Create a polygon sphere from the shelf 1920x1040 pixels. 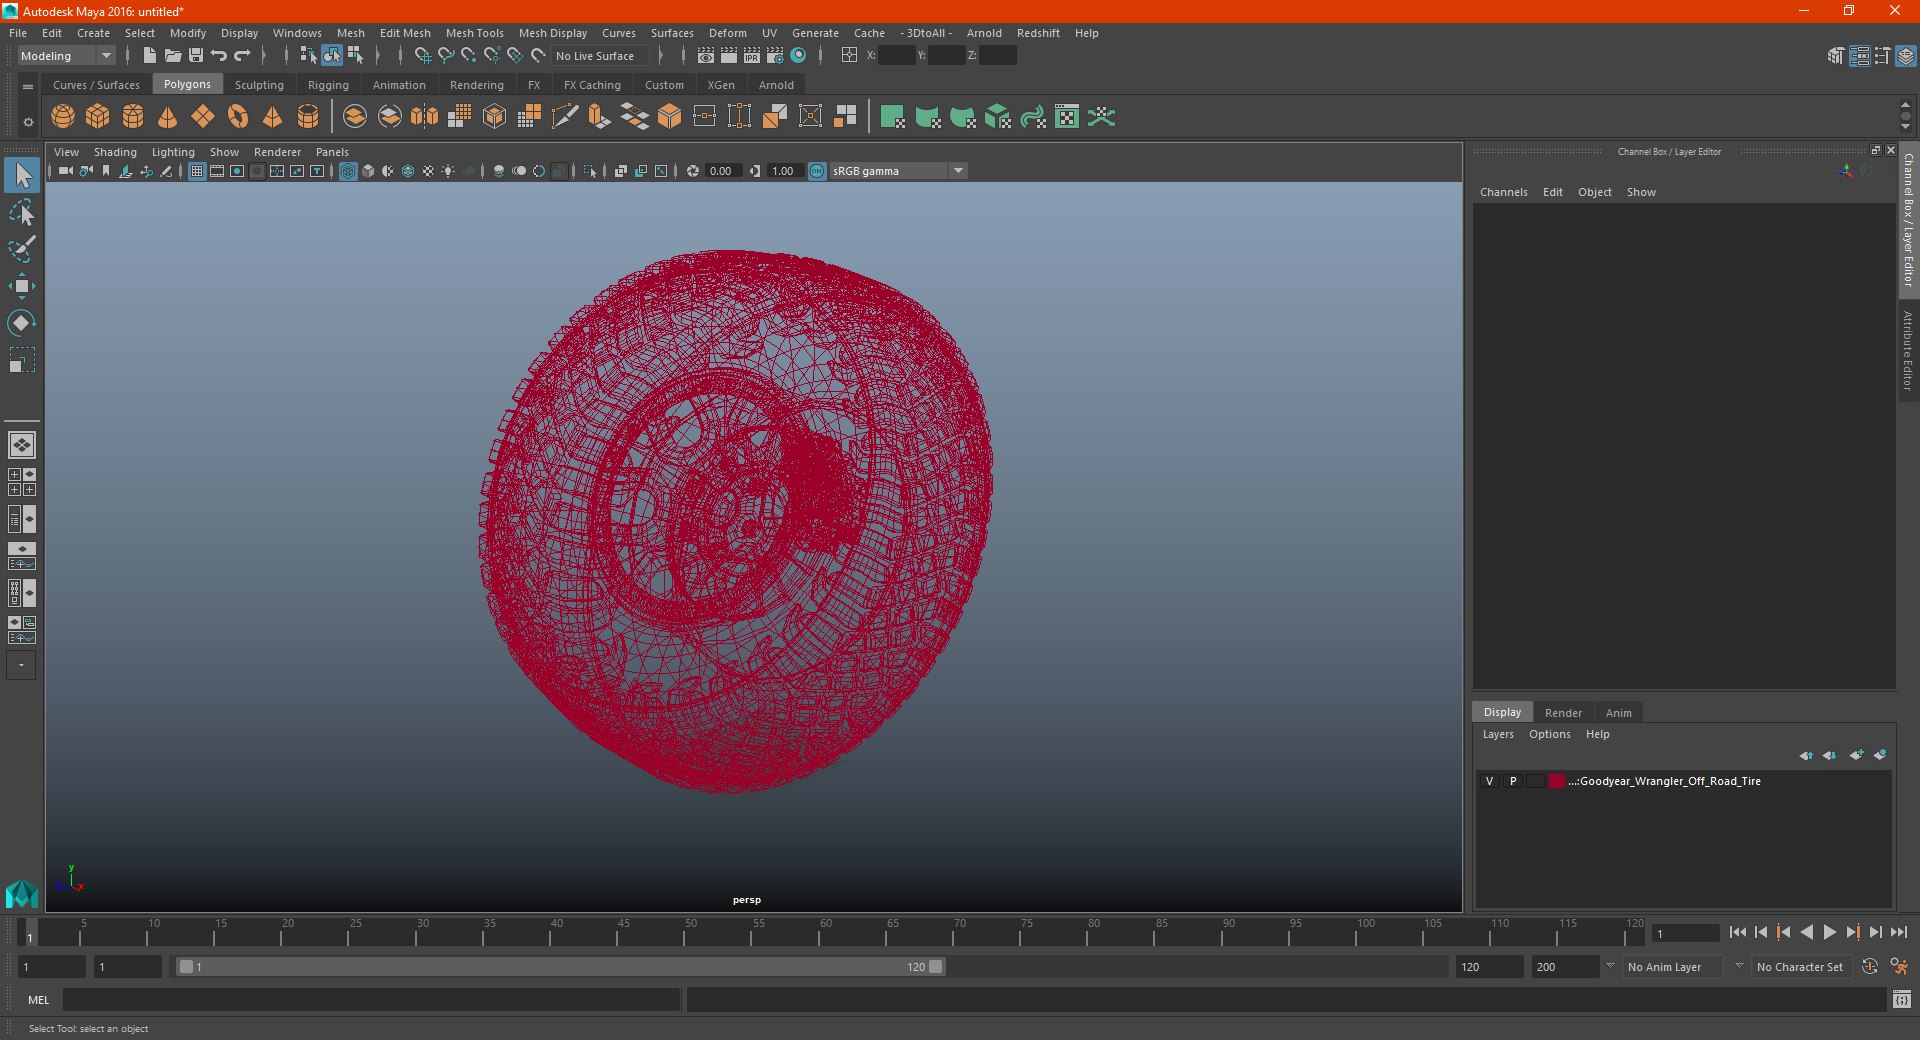click(63, 117)
